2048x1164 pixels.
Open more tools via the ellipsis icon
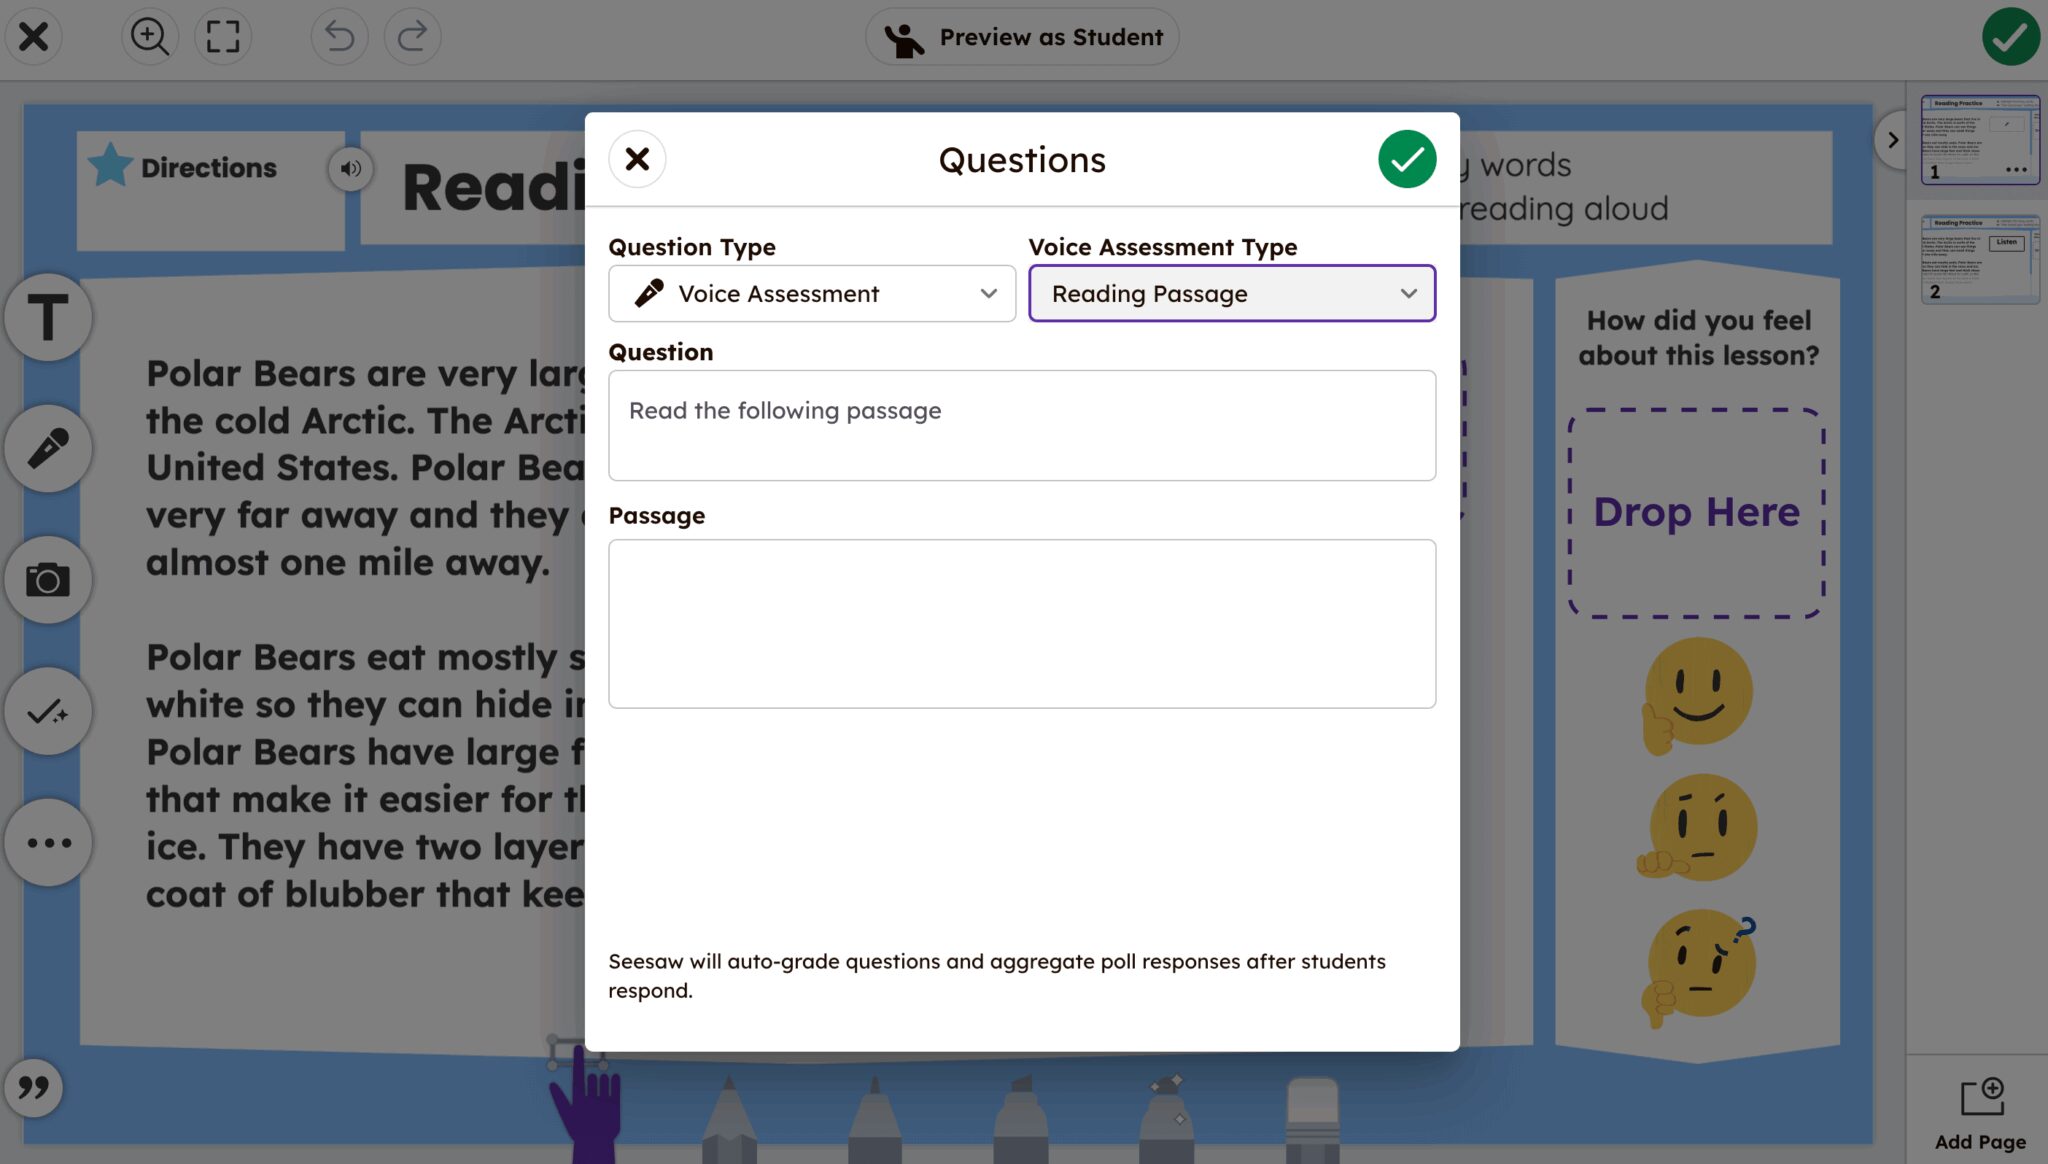[47, 842]
